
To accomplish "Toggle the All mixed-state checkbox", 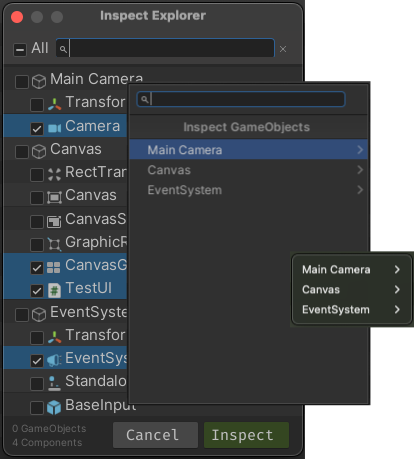I will [x=20, y=50].
